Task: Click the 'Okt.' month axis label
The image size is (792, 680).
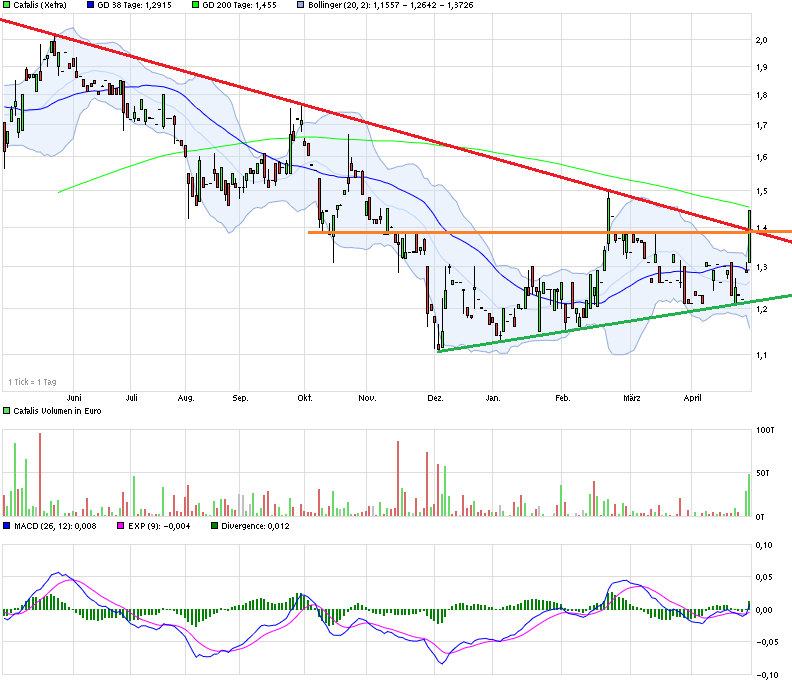Action: (x=305, y=398)
